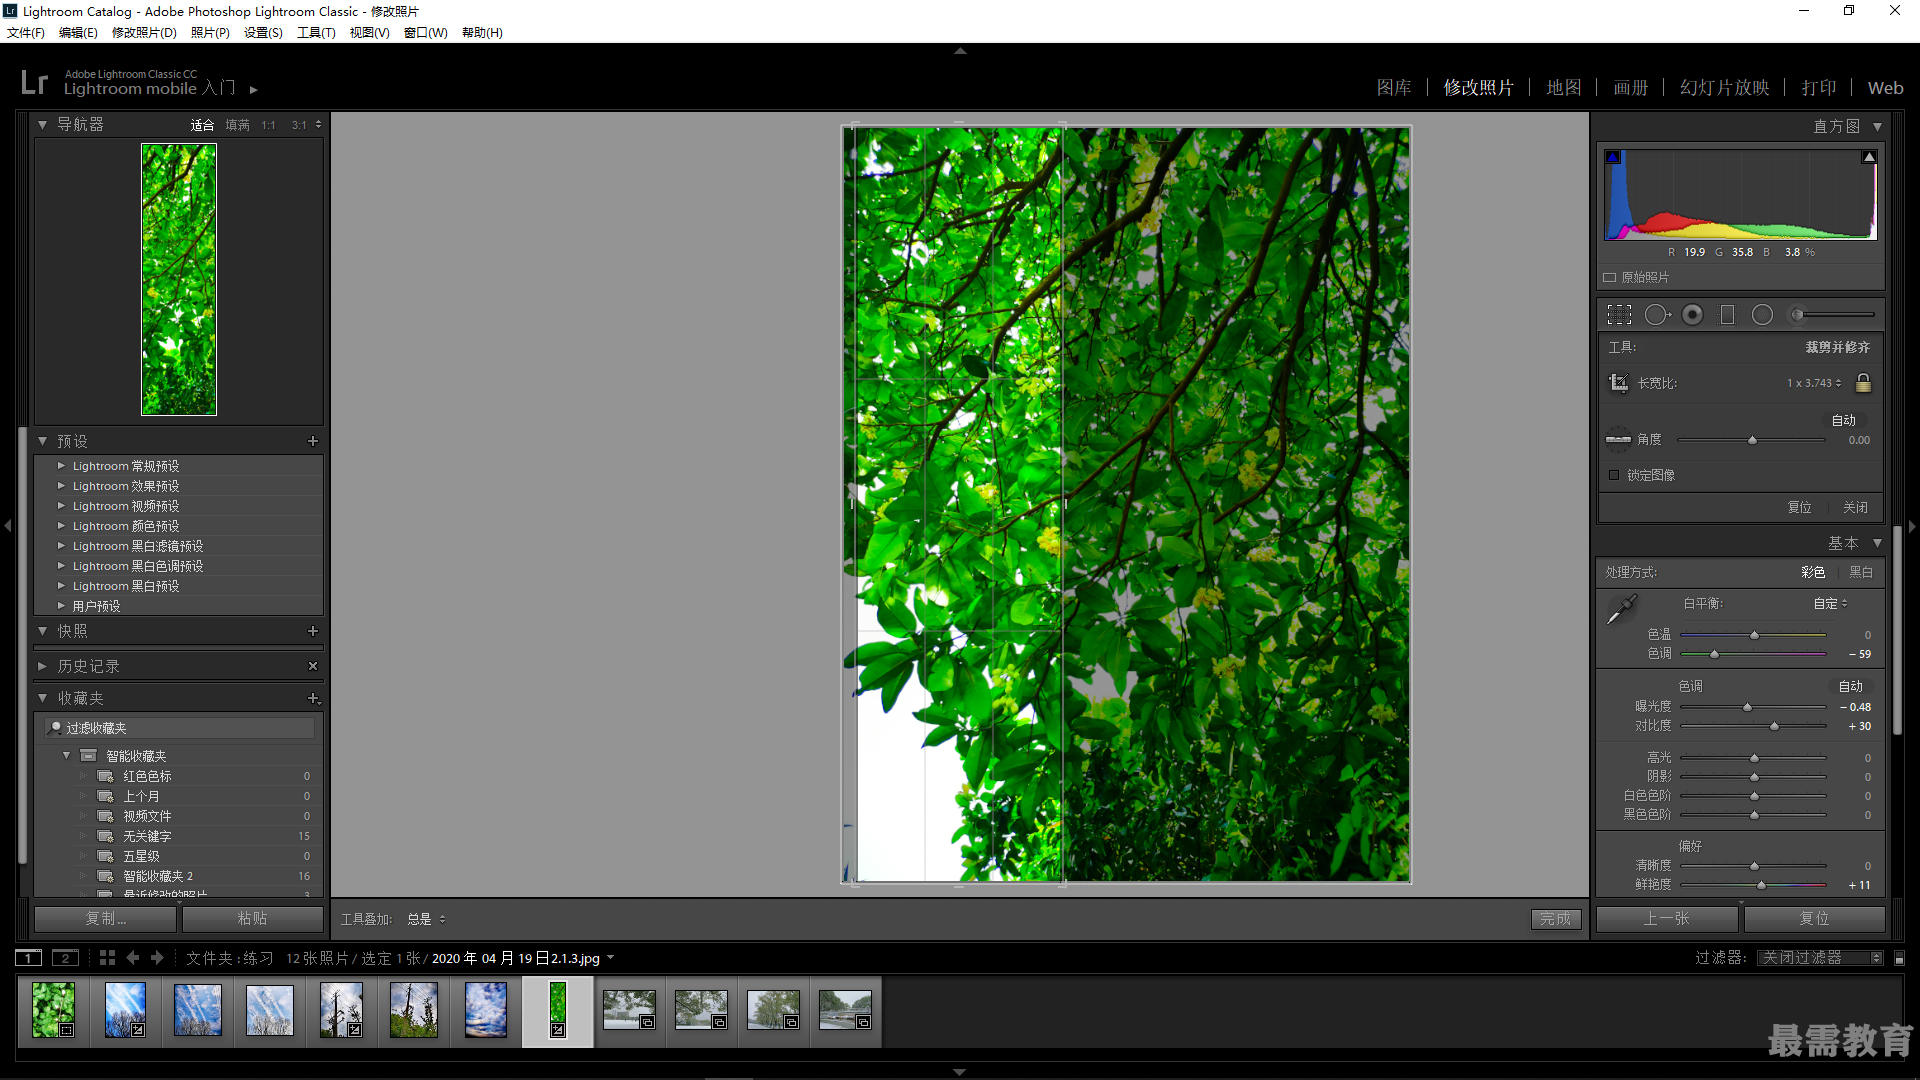Switch to the 幻灯片放映 module

(x=1725, y=88)
